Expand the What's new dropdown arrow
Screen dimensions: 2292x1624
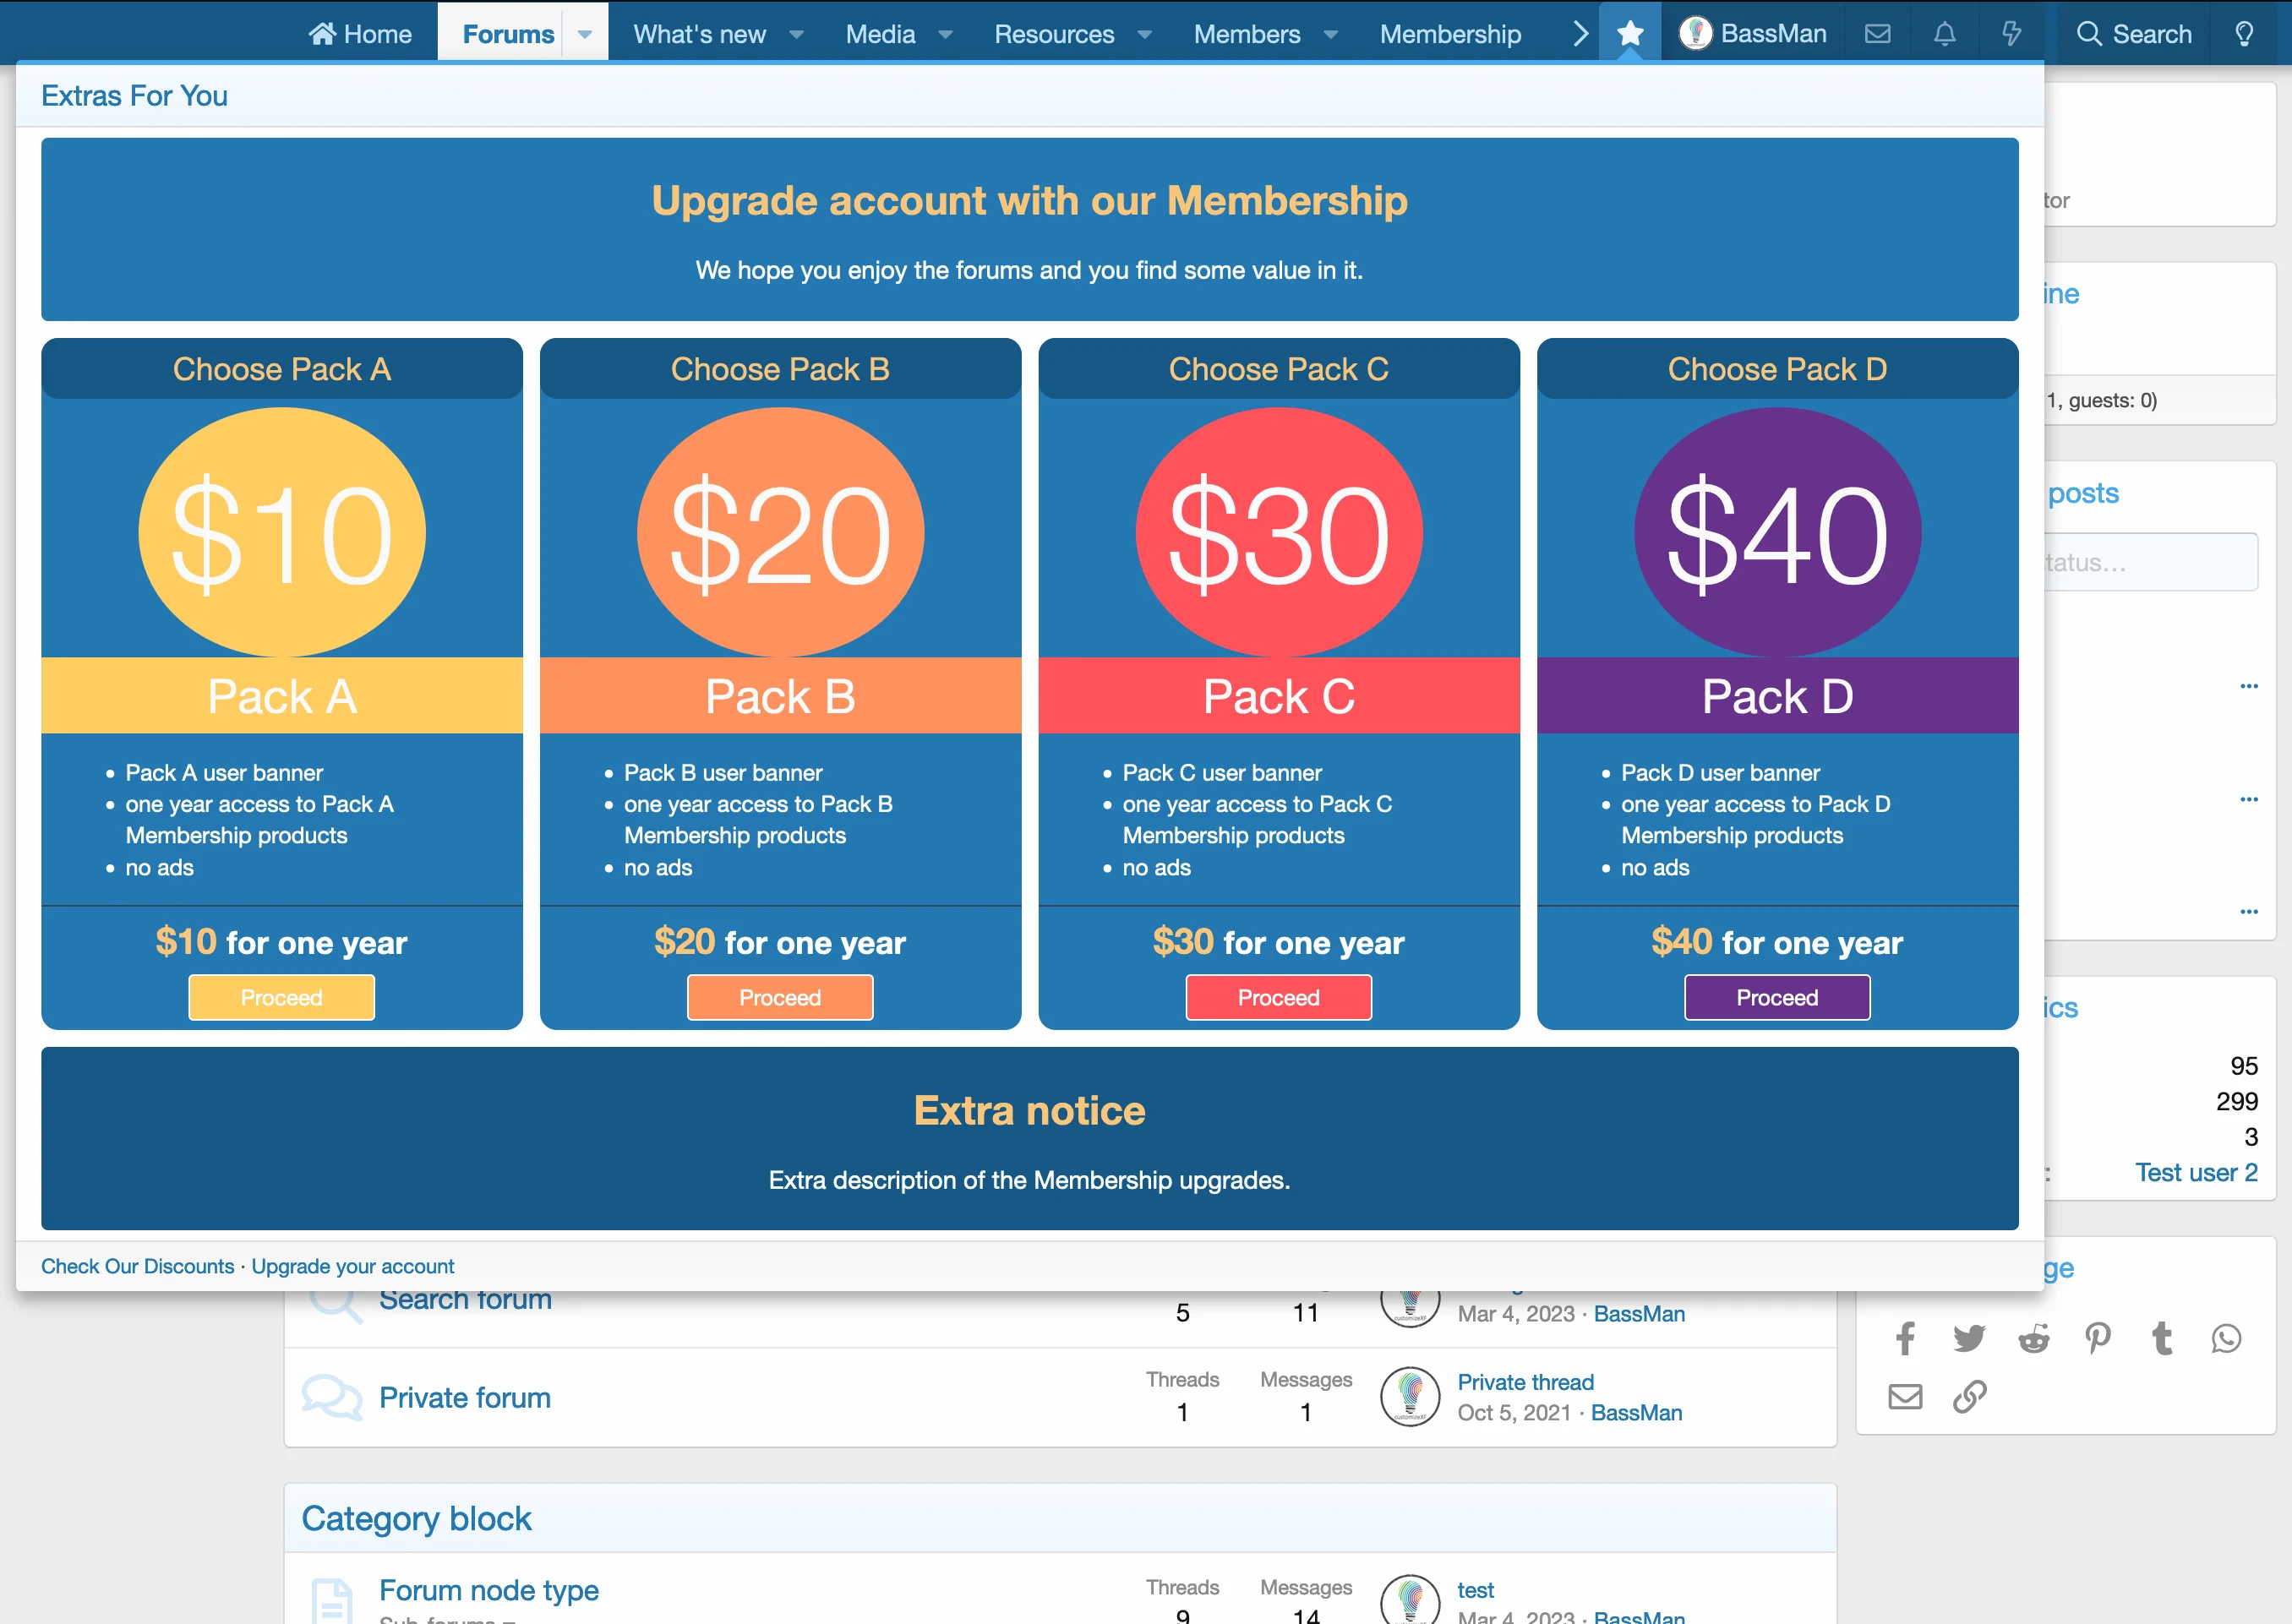point(797,33)
